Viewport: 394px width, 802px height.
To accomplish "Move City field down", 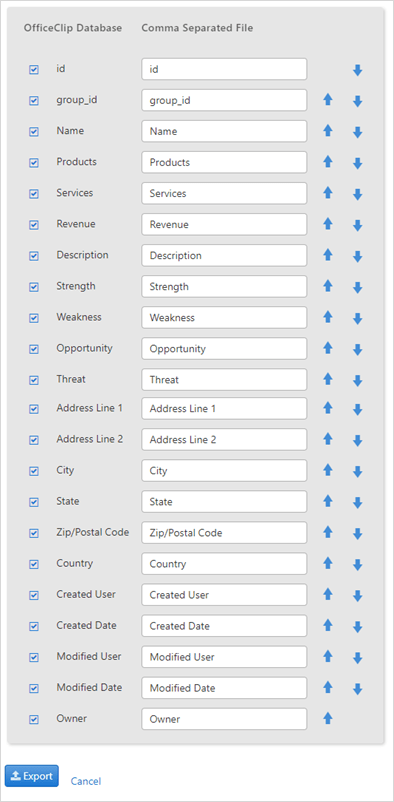I will click(x=358, y=472).
